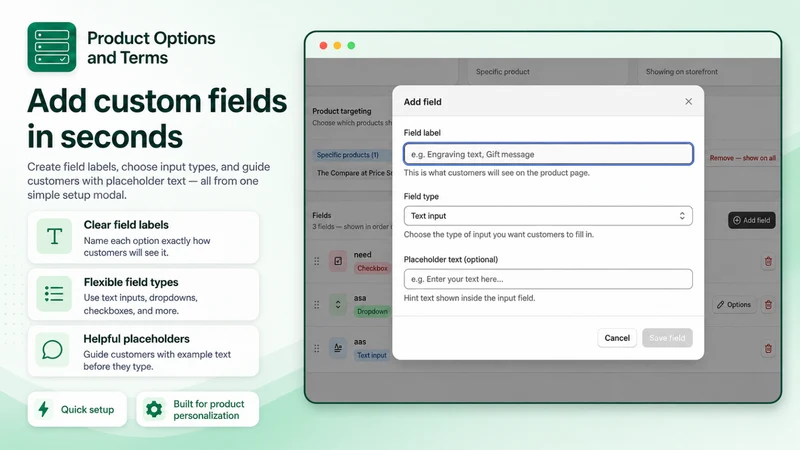Click the list icon of Flexible field types
800x450 pixels.
point(54,294)
